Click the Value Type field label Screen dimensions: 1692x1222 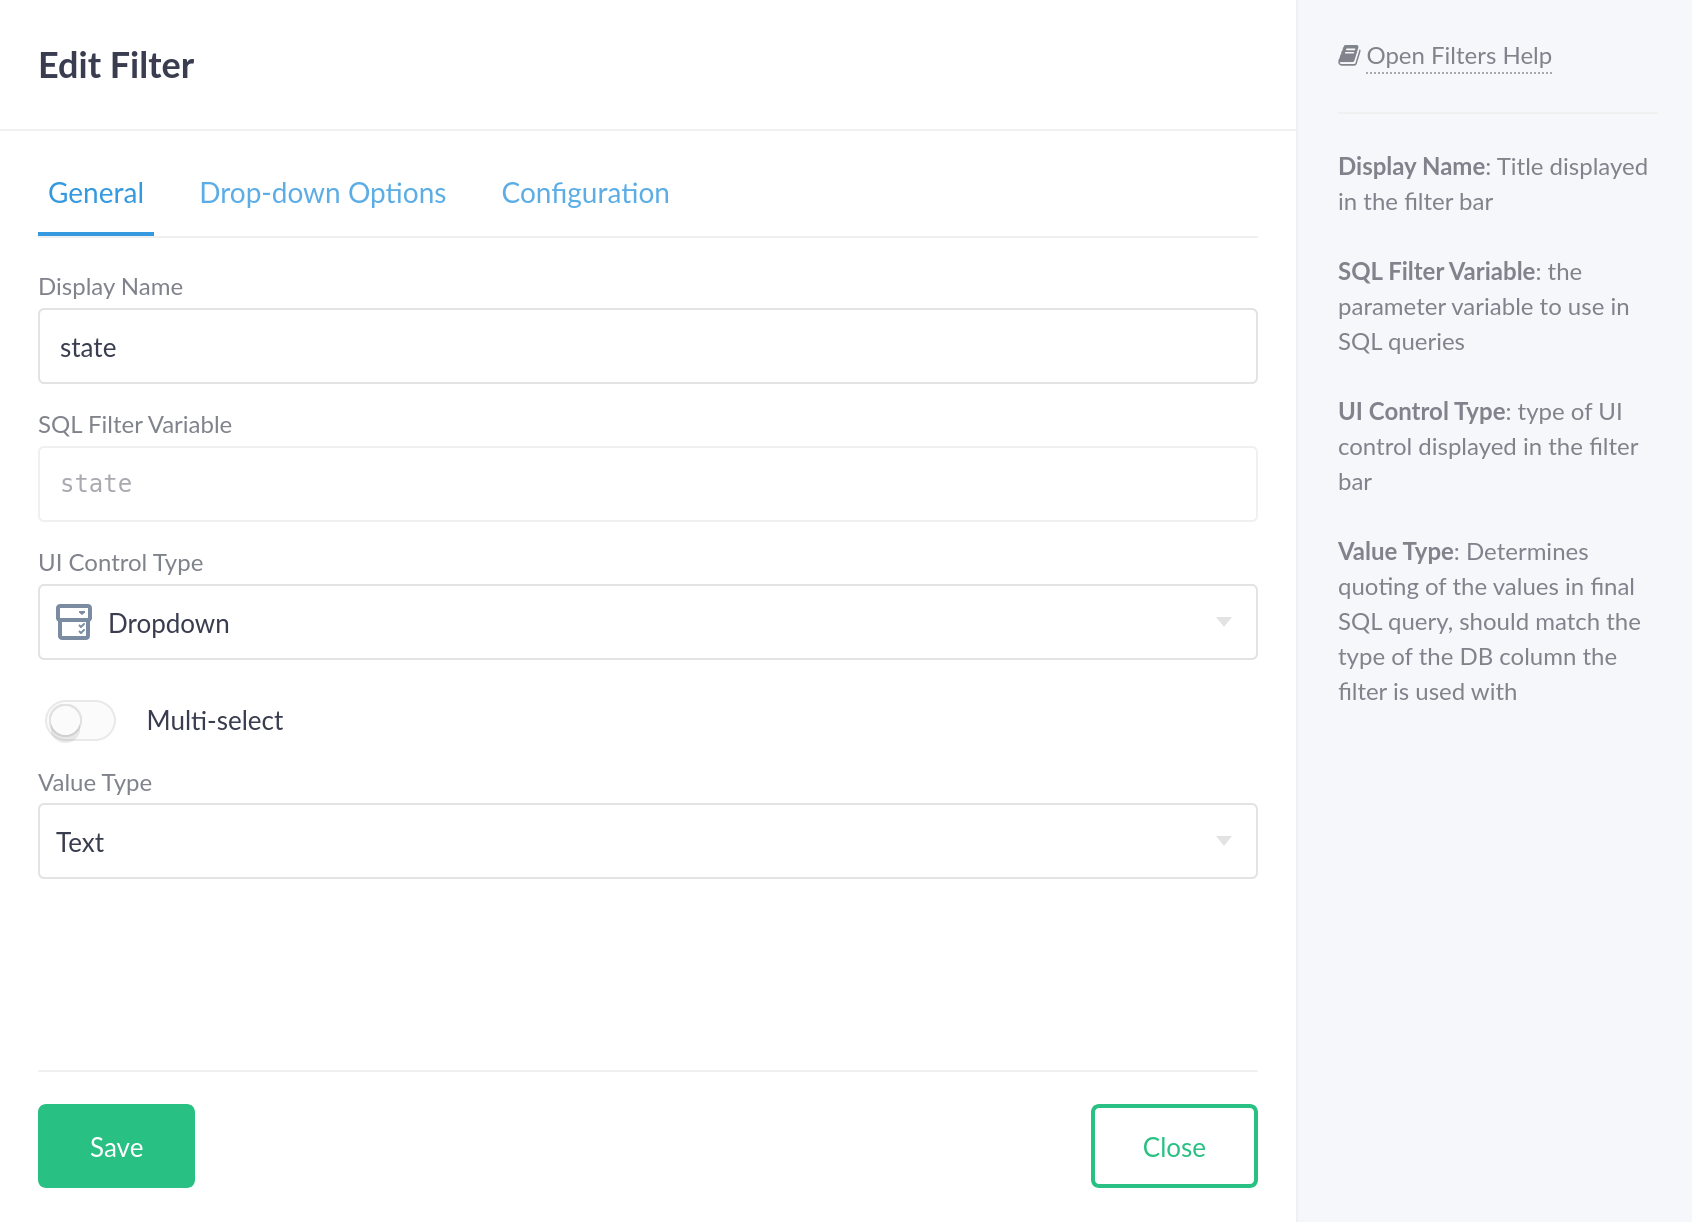pyautogui.click(x=95, y=783)
